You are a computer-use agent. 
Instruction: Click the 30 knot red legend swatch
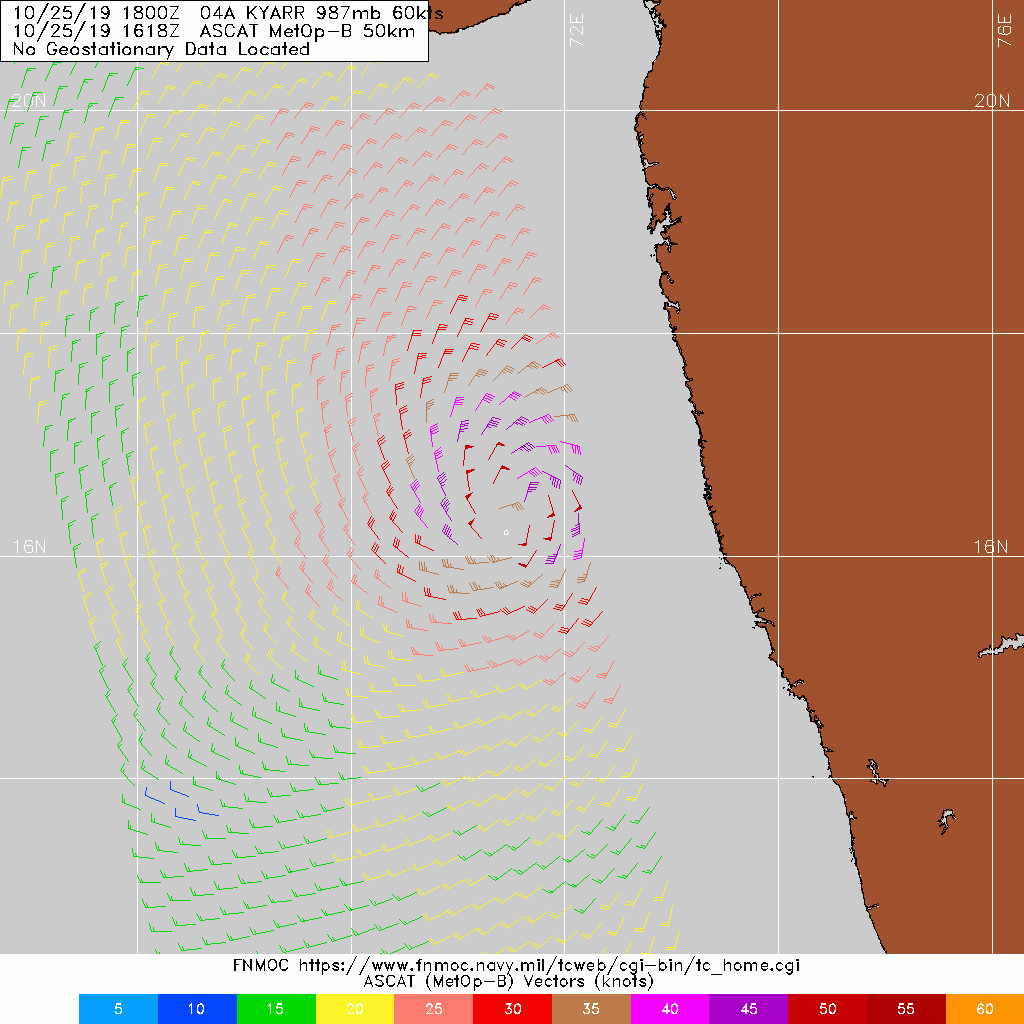512,1008
